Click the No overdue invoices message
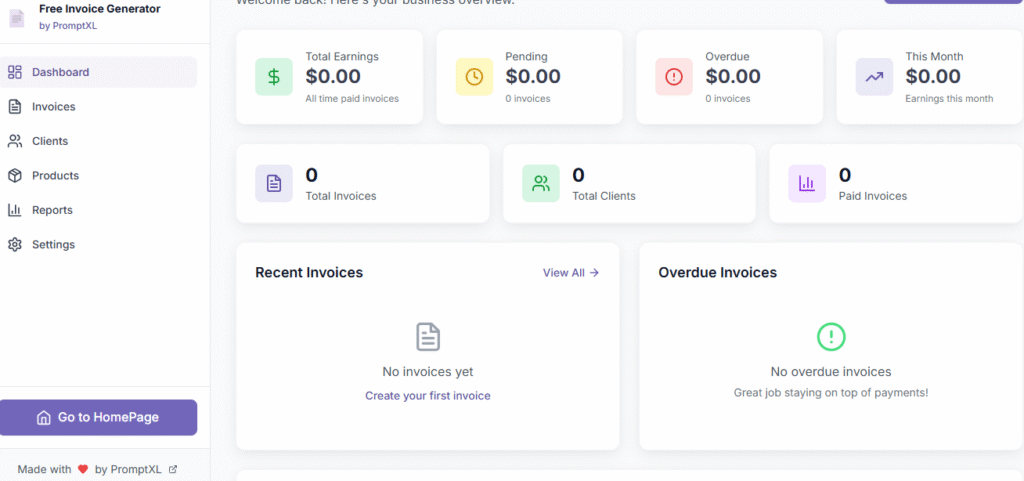 click(x=831, y=372)
